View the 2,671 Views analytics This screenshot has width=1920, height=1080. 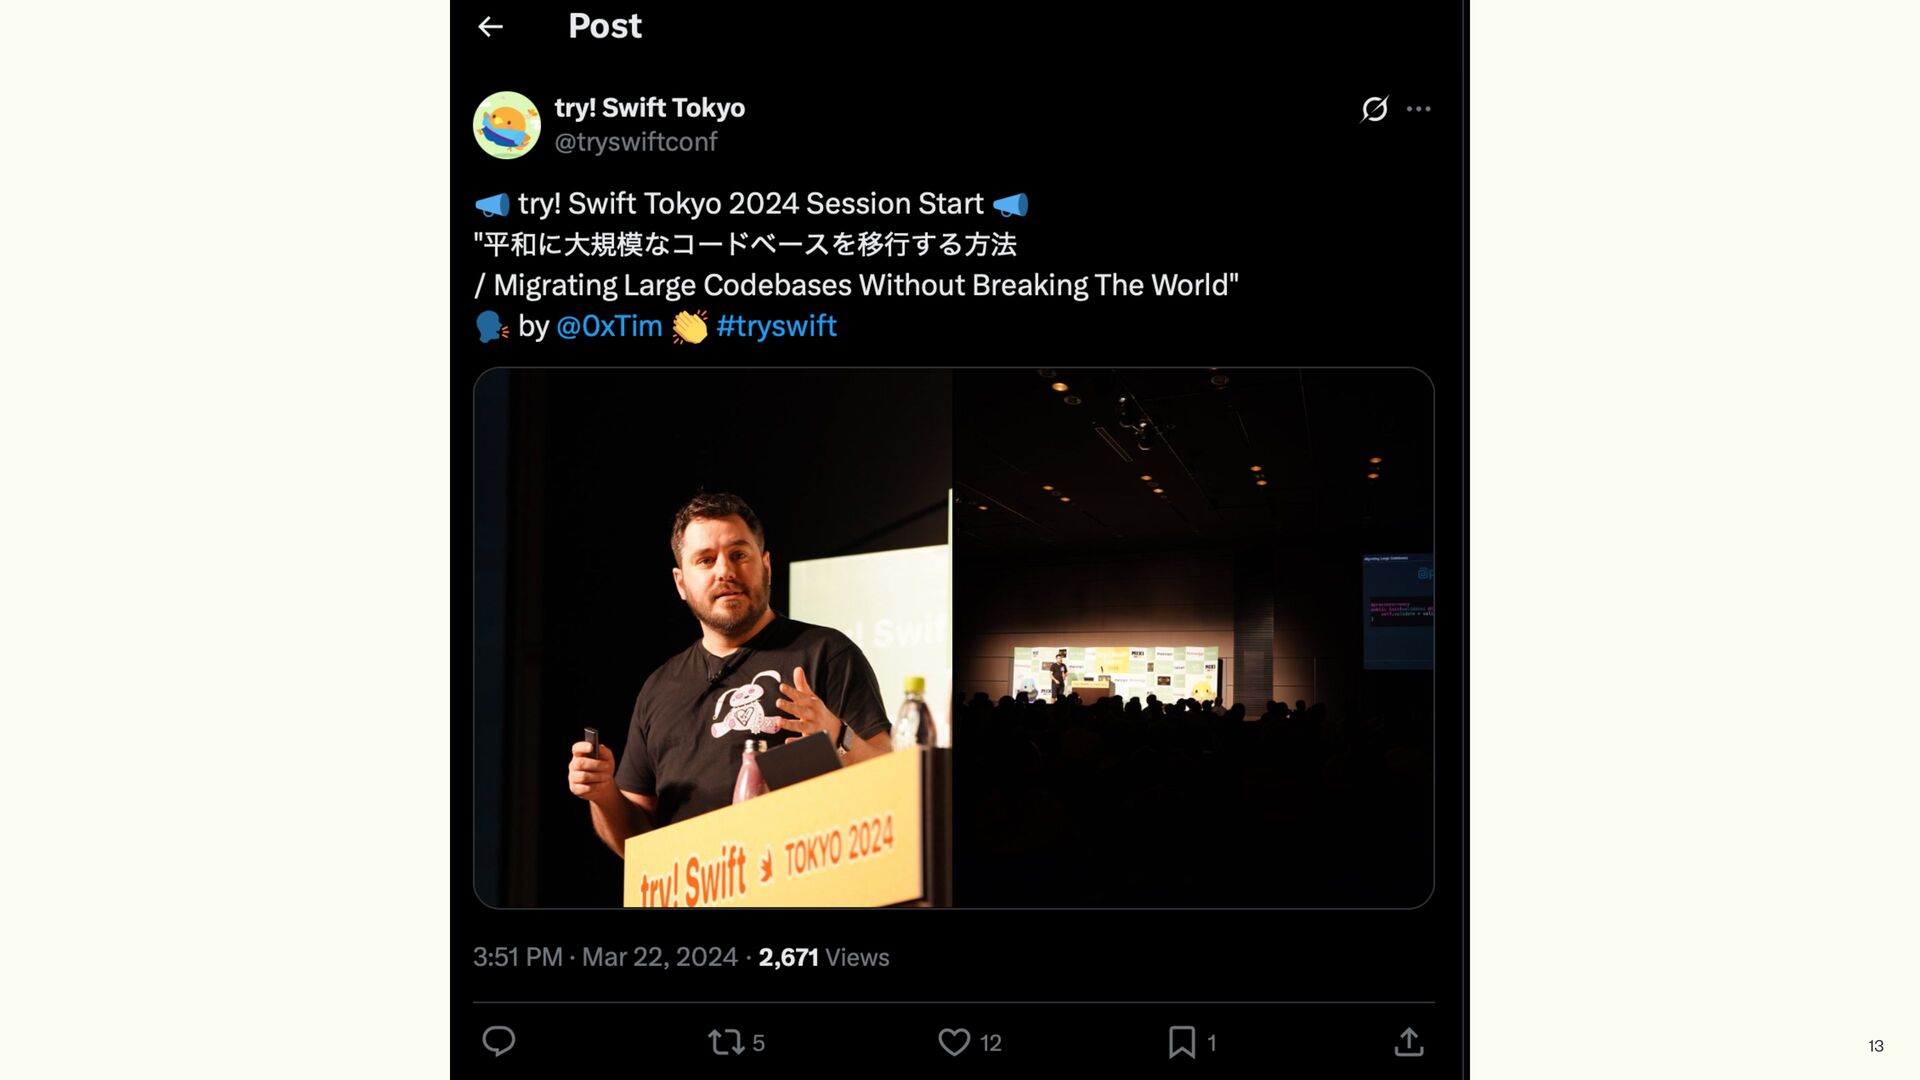824,957
